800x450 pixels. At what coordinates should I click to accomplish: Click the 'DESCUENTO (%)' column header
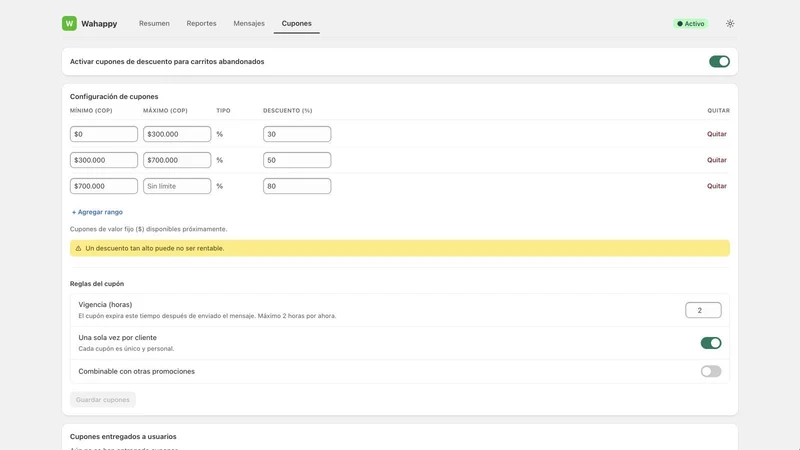tap(288, 111)
